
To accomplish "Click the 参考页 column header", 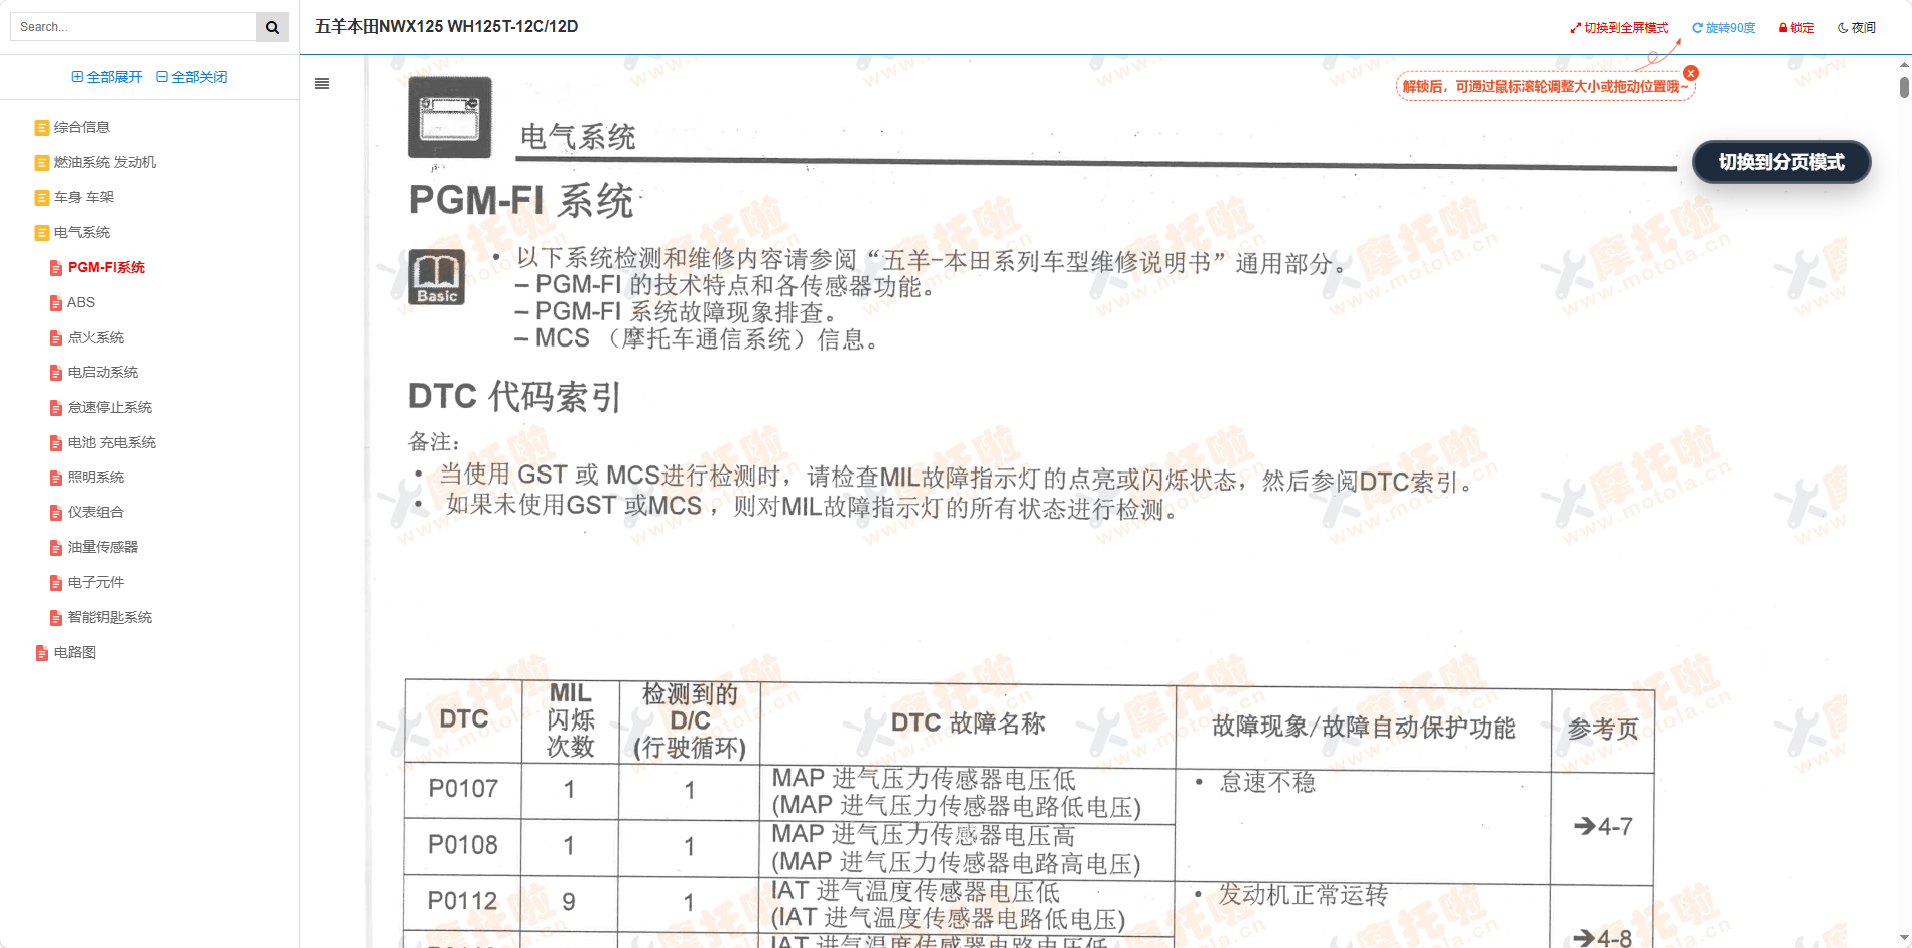I will coord(1603,730).
